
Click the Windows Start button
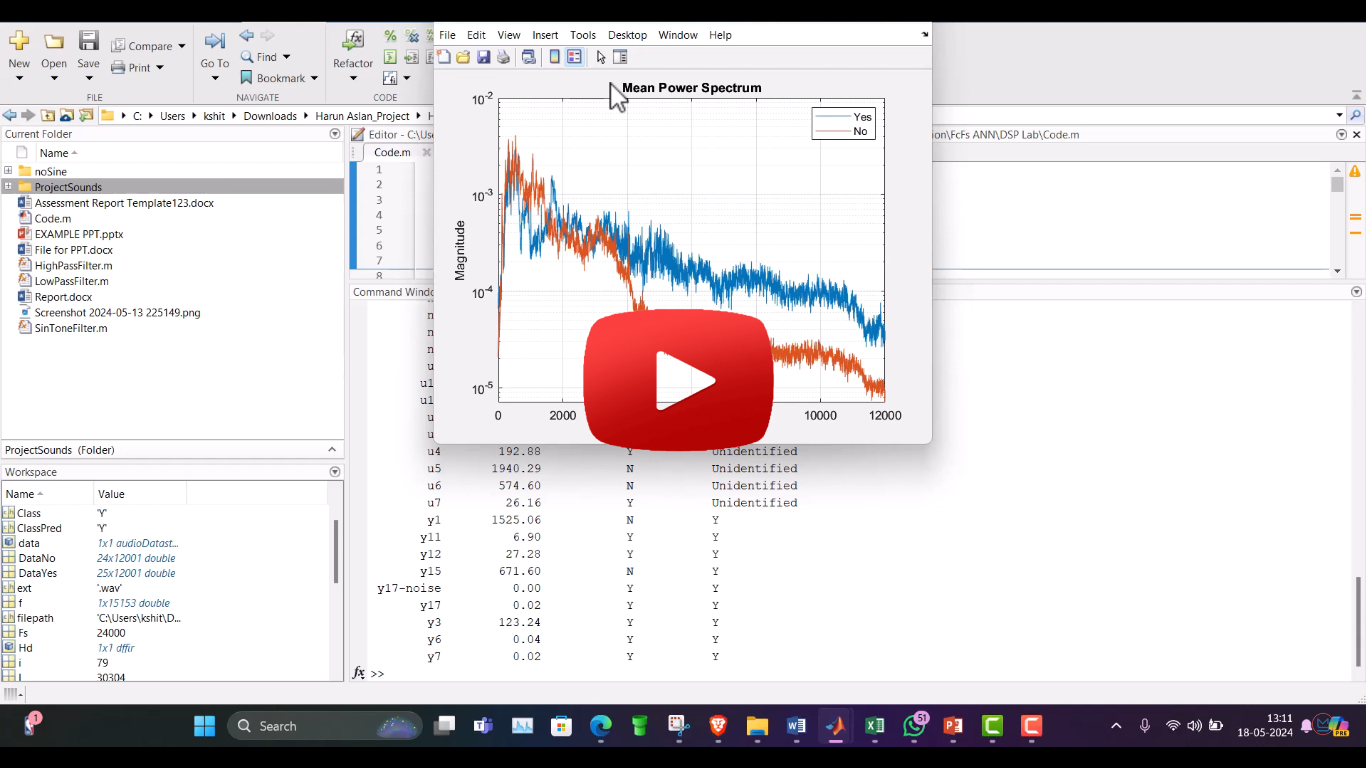[204, 726]
